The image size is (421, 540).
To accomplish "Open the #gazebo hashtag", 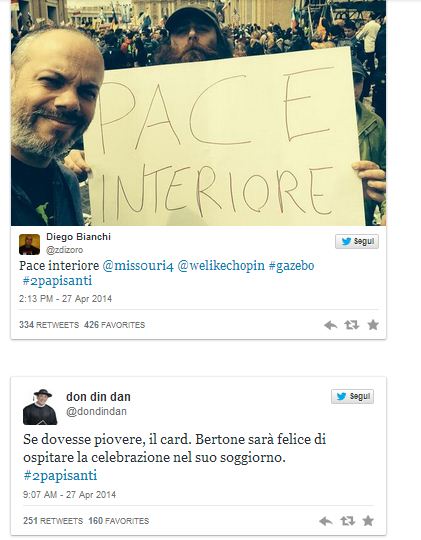I will [x=291, y=266].
